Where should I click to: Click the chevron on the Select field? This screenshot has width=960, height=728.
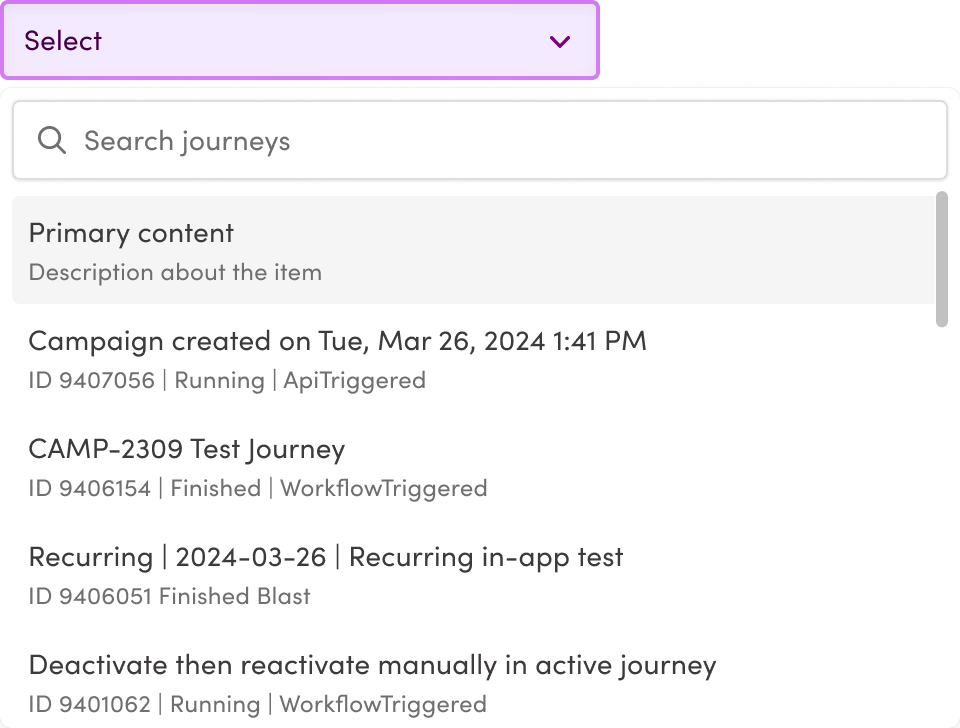click(x=558, y=41)
